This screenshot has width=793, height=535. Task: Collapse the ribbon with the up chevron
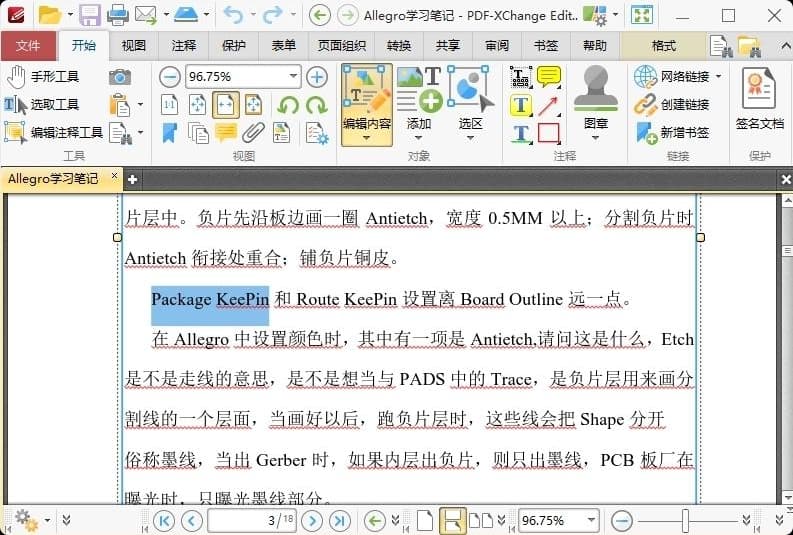coord(785,46)
